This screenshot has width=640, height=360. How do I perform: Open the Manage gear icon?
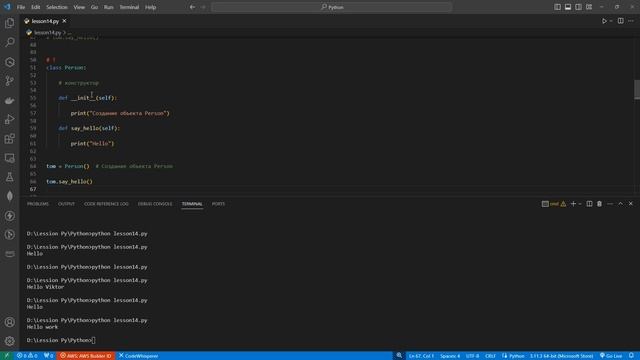click(x=9, y=341)
